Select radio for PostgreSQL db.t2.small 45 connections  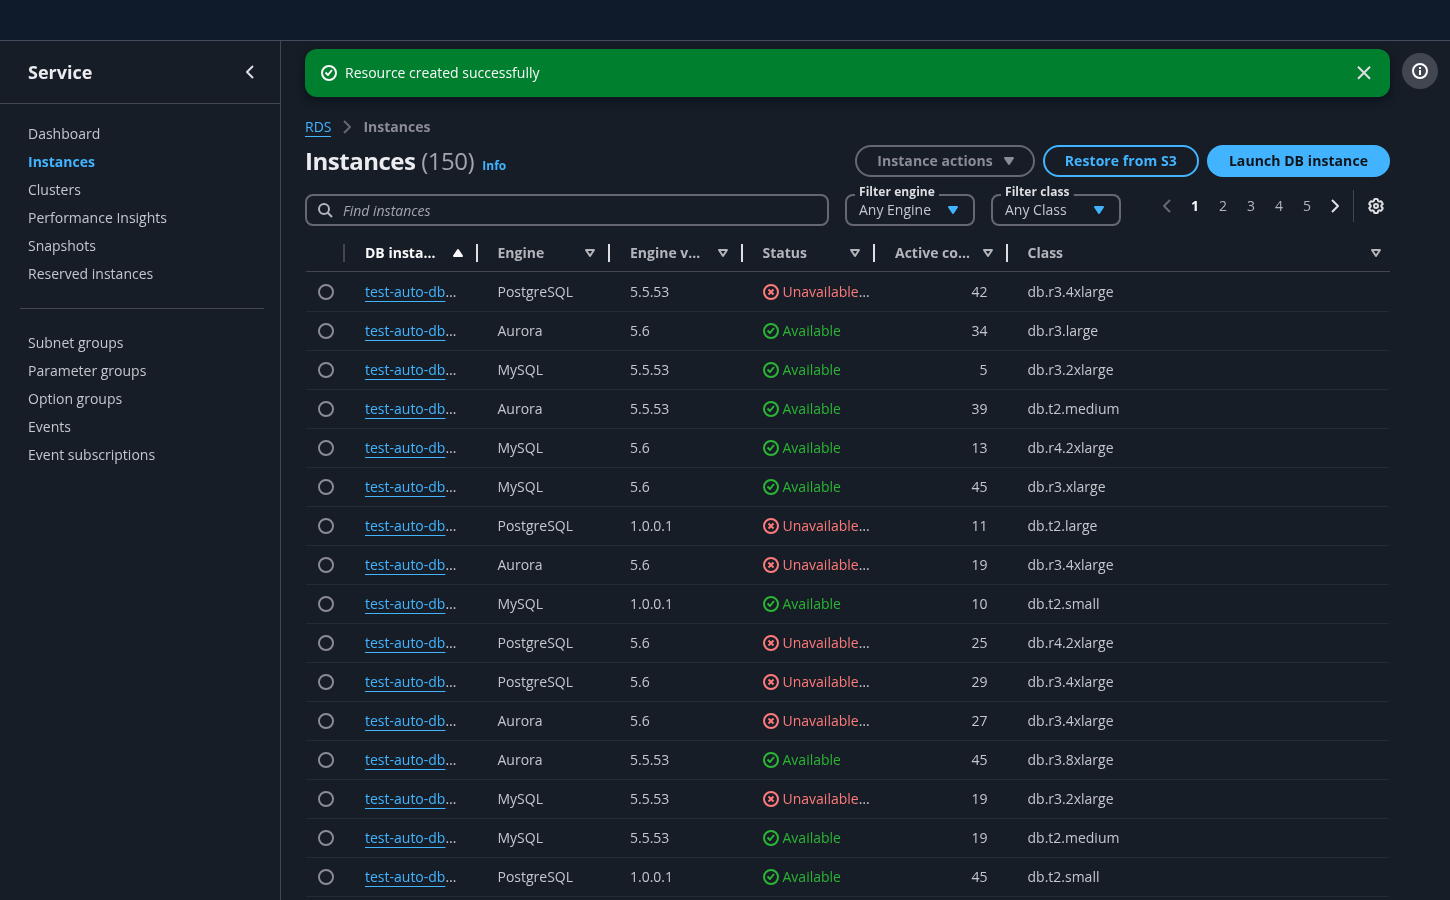click(x=326, y=877)
